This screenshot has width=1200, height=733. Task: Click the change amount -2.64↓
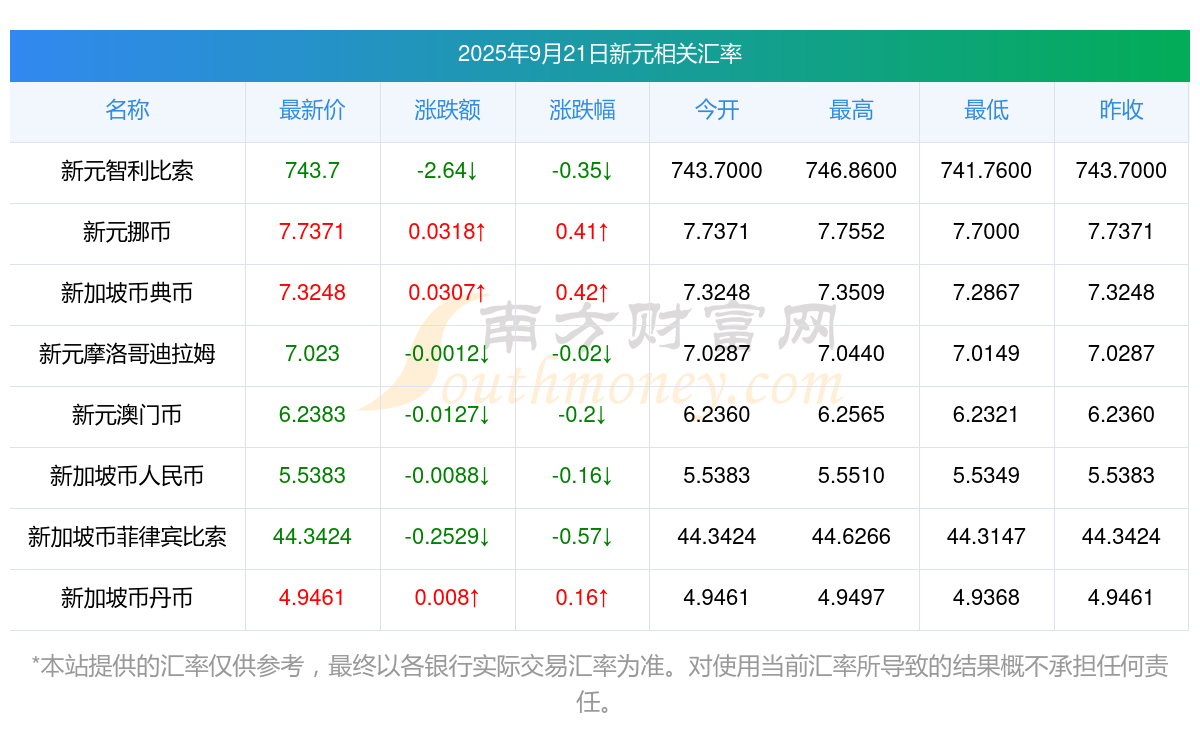pos(447,171)
